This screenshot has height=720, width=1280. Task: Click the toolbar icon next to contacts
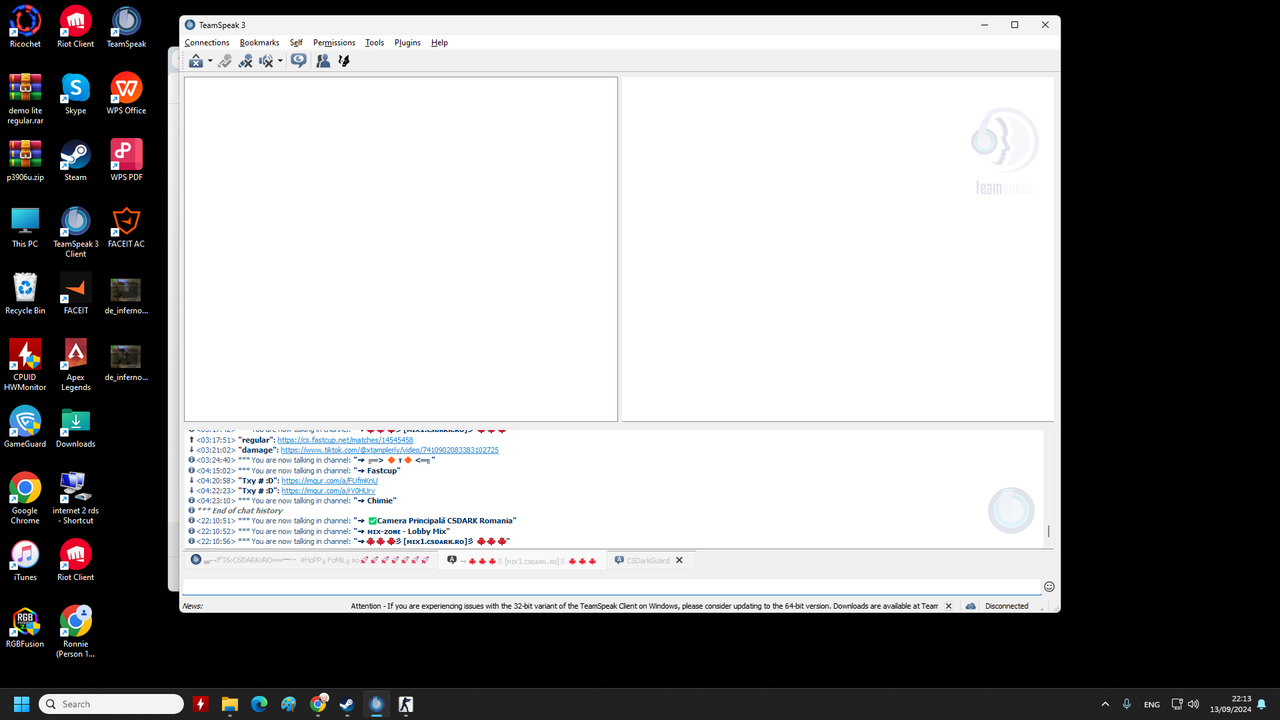[x=344, y=61]
